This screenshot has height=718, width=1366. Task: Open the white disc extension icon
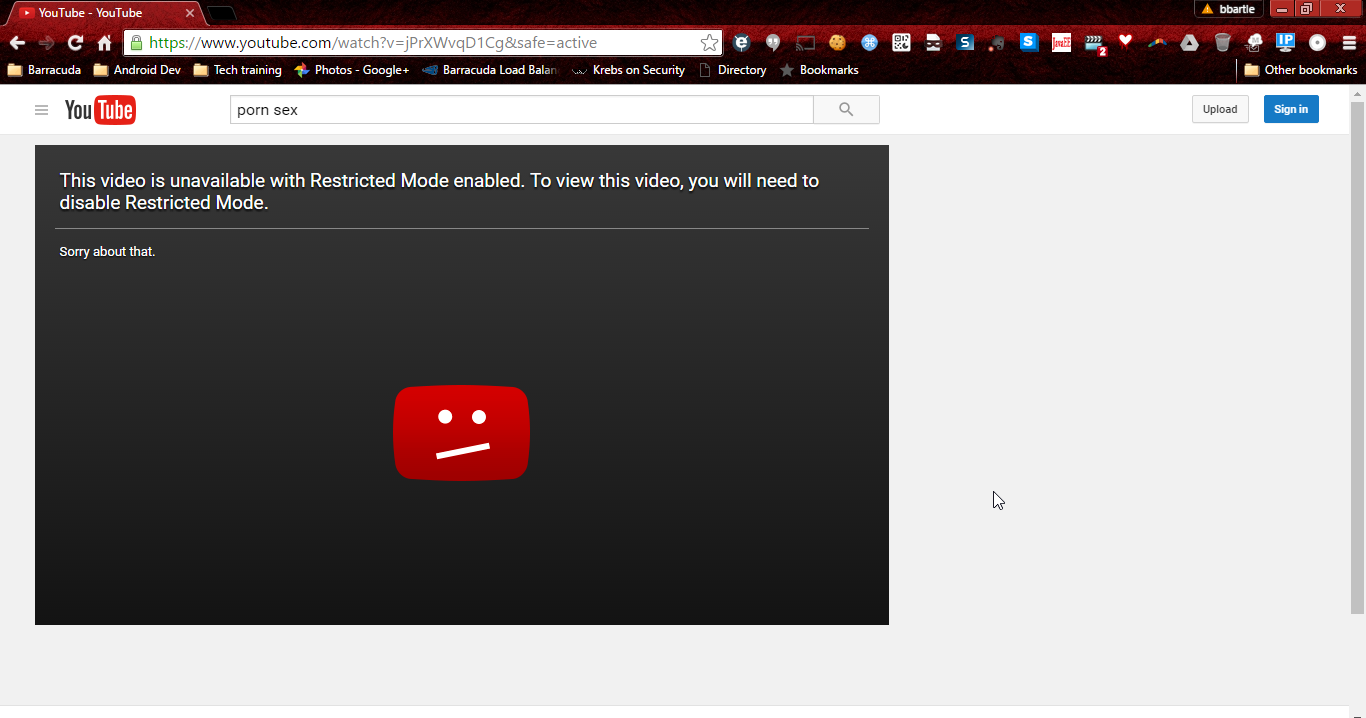pyautogui.click(x=1317, y=43)
